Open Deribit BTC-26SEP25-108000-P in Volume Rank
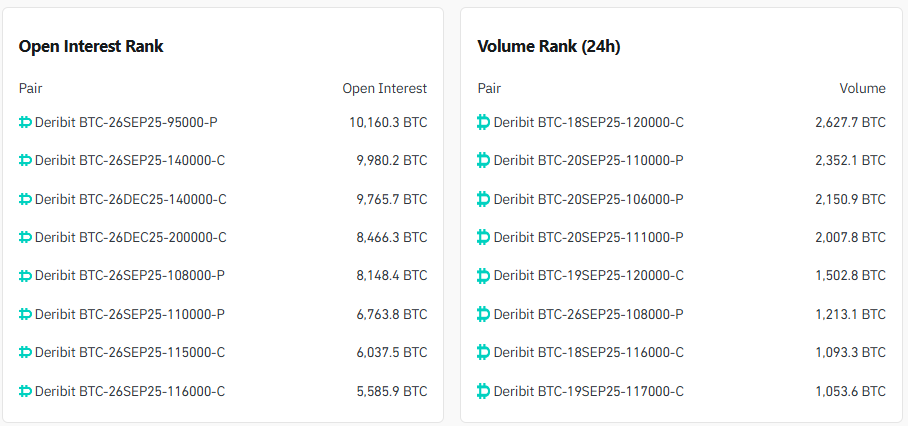This screenshot has width=908, height=426. point(588,314)
